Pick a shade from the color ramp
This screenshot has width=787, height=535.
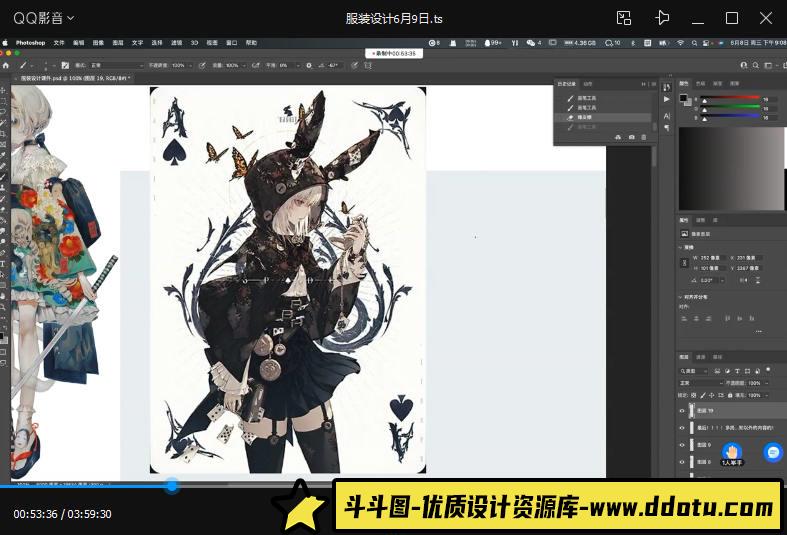click(x=731, y=169)
